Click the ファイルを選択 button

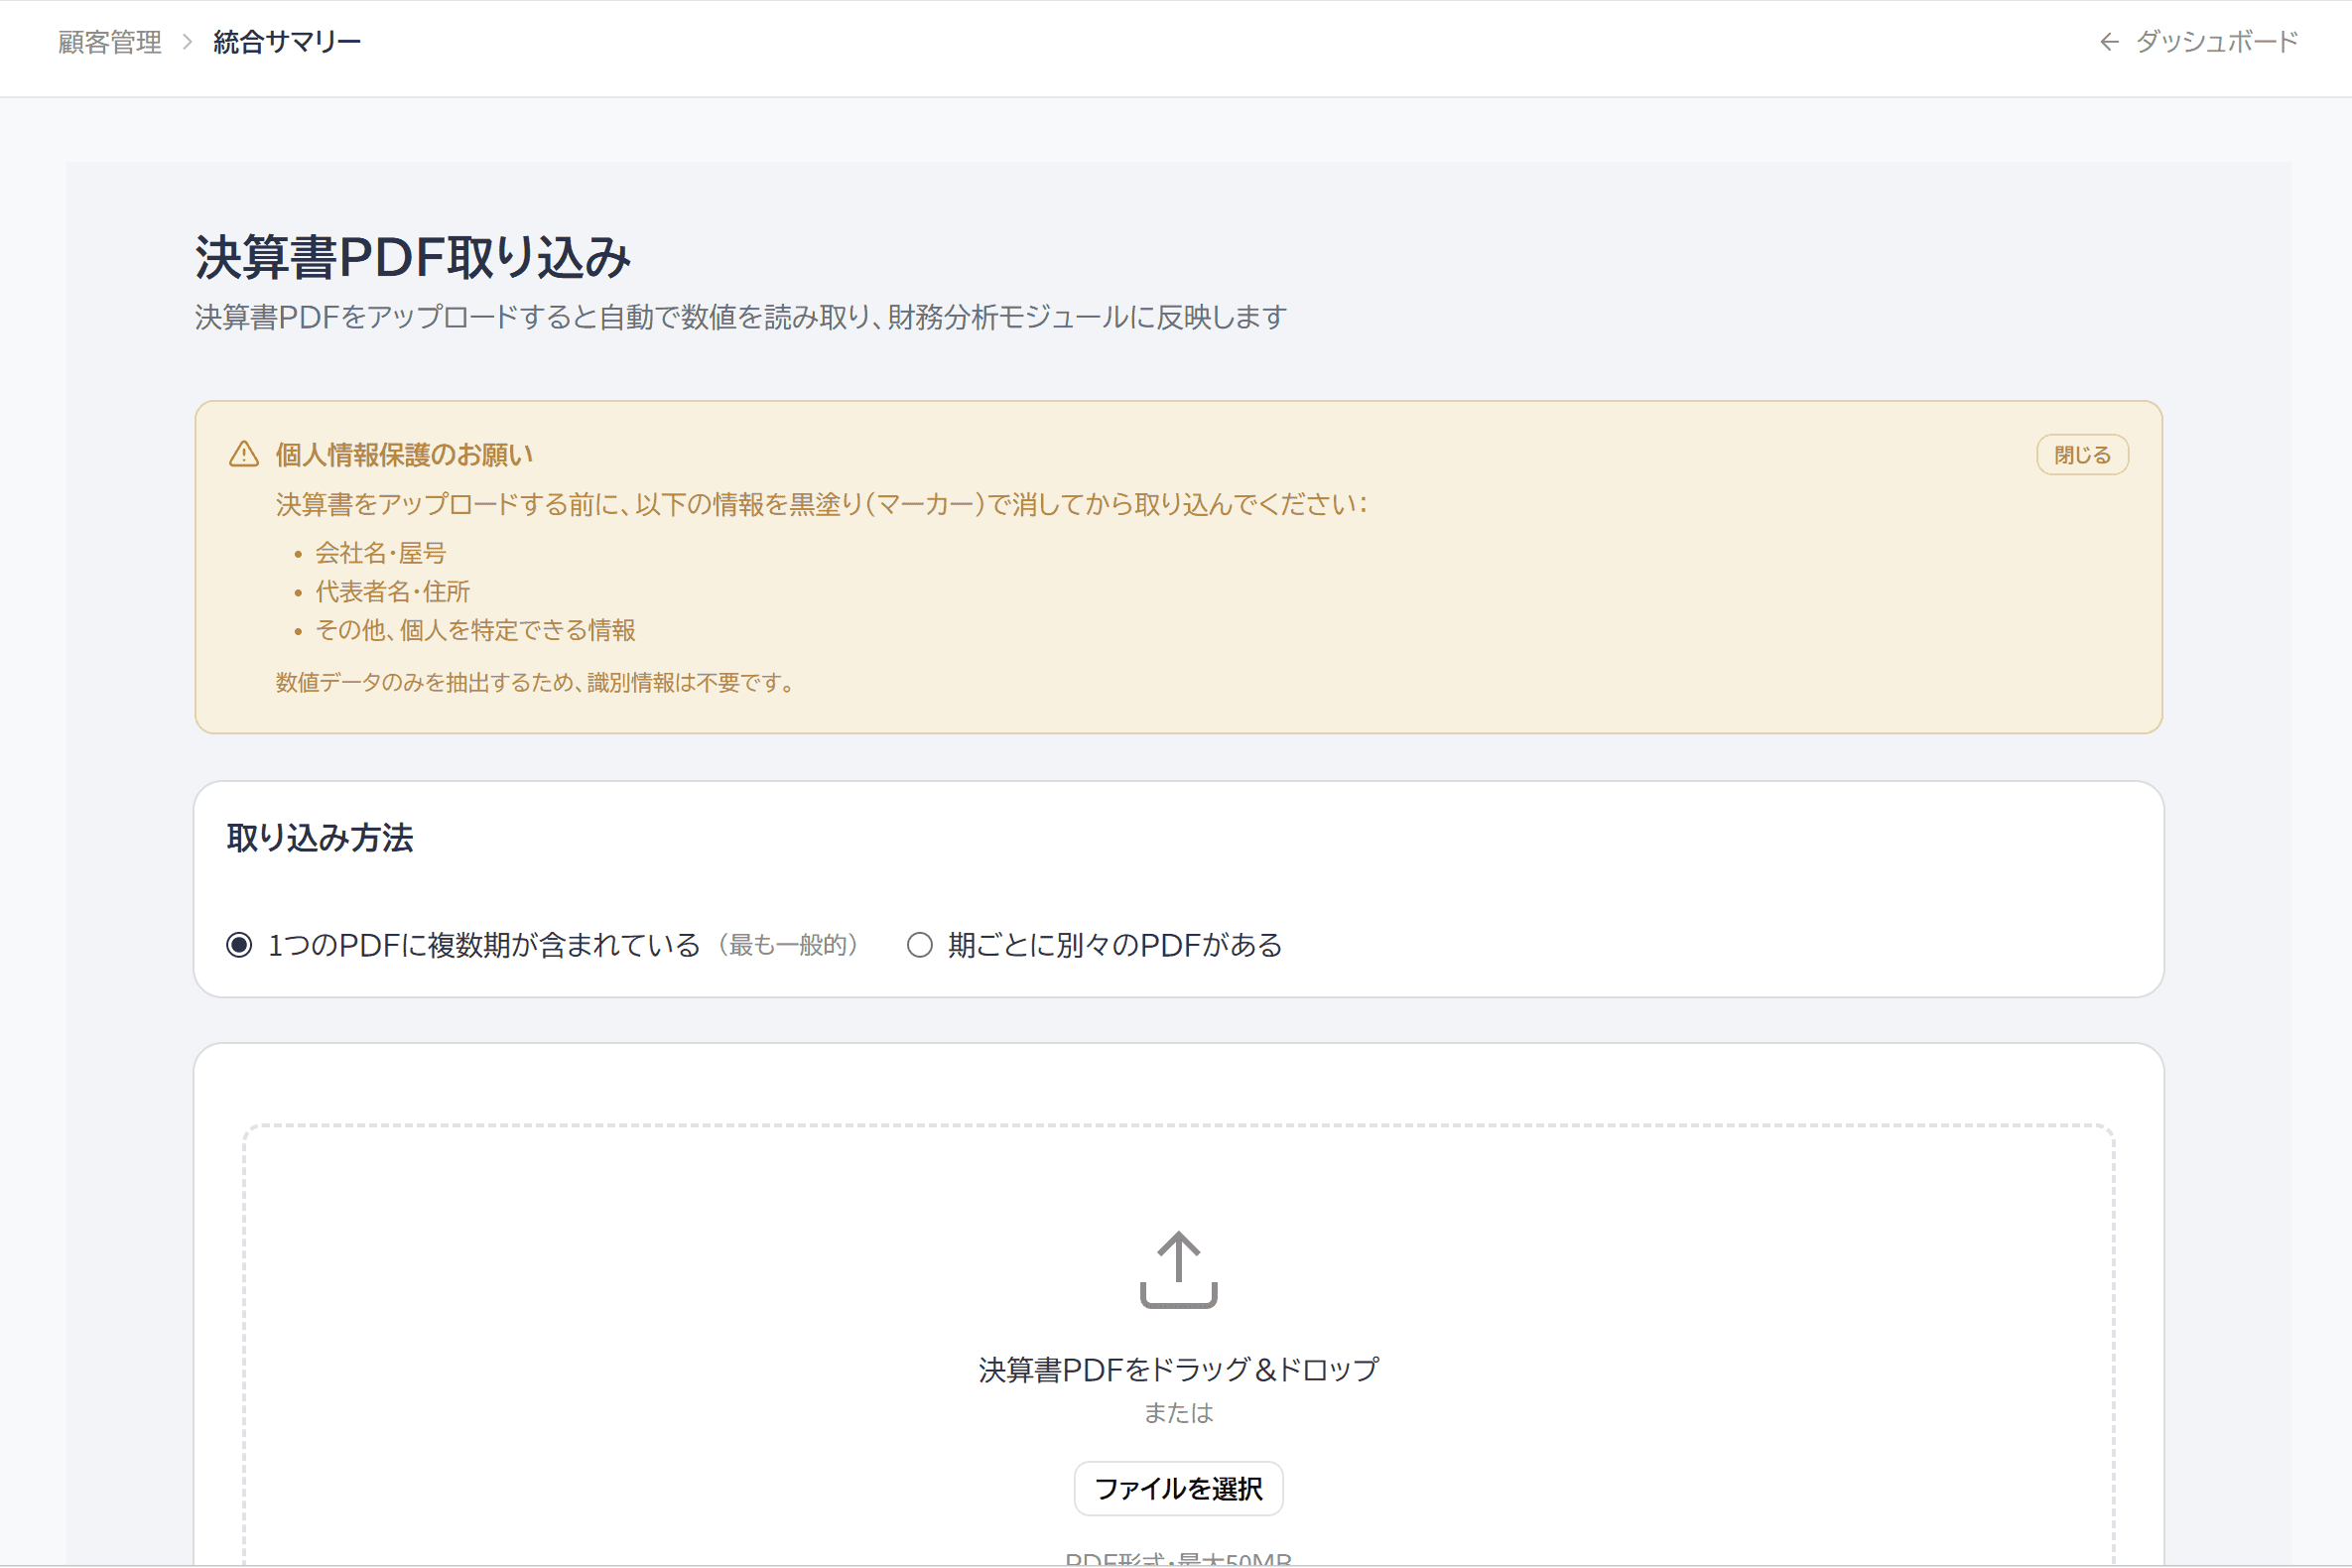pyautogui.click(x=1178, y=1489)
